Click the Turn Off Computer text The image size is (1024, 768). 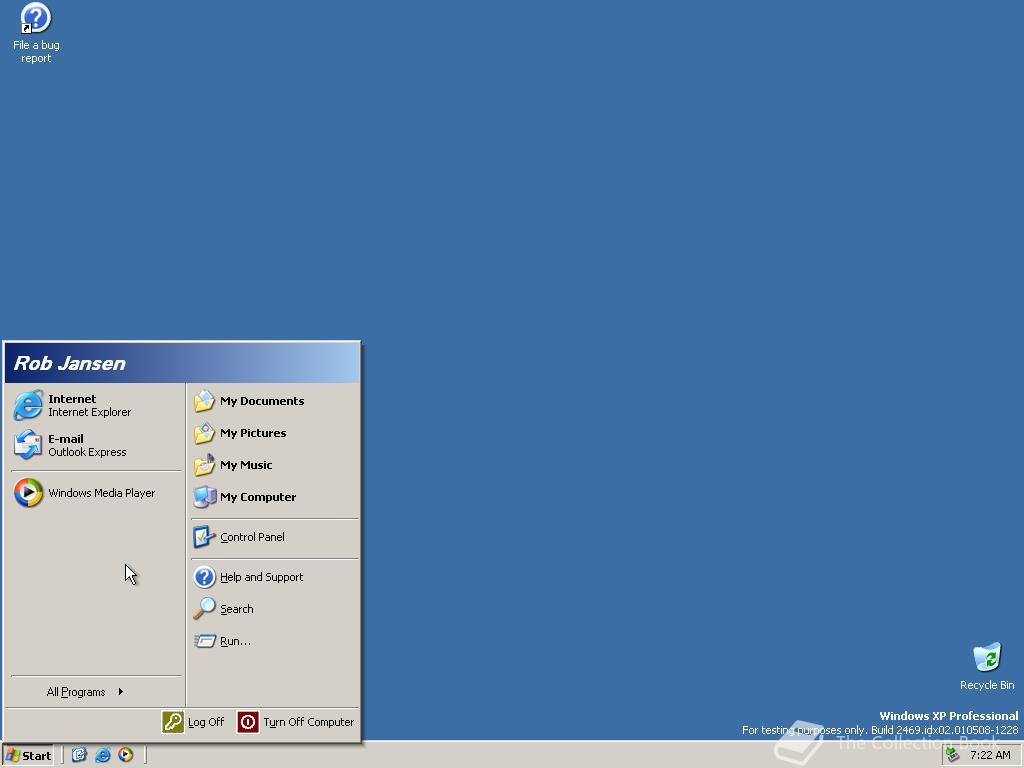[x=308, y=722]
